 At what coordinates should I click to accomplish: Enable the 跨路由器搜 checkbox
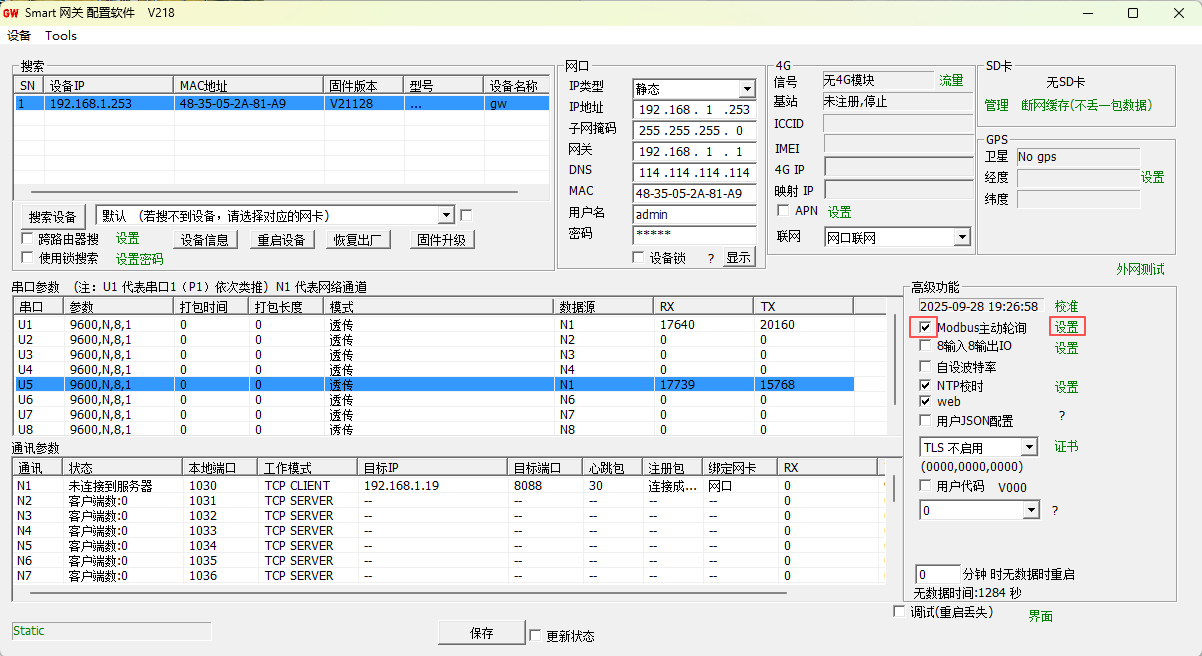27,239
